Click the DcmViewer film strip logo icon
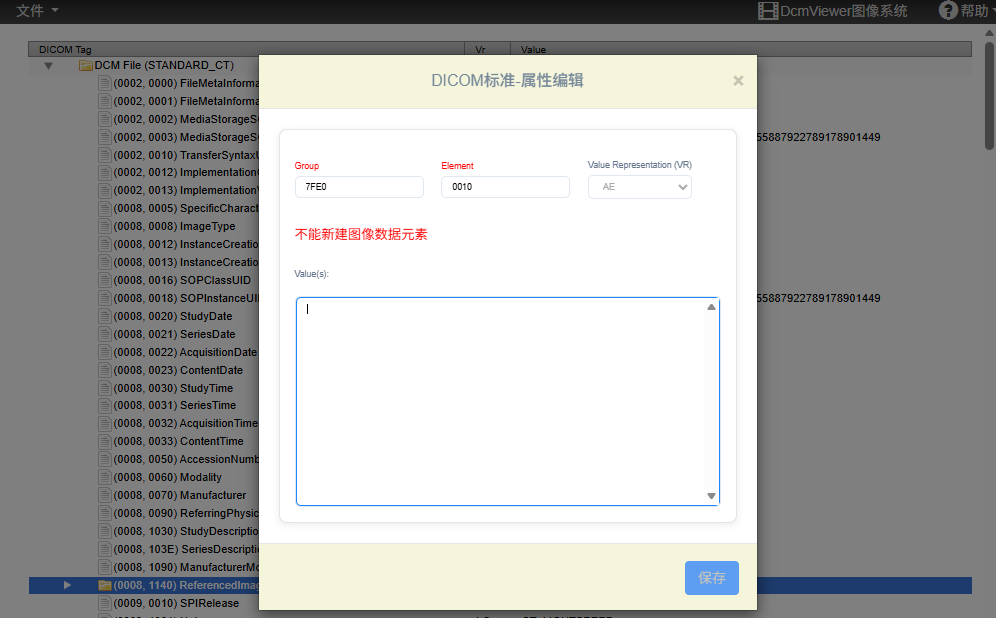996x618 pixels. coord(767,11)
